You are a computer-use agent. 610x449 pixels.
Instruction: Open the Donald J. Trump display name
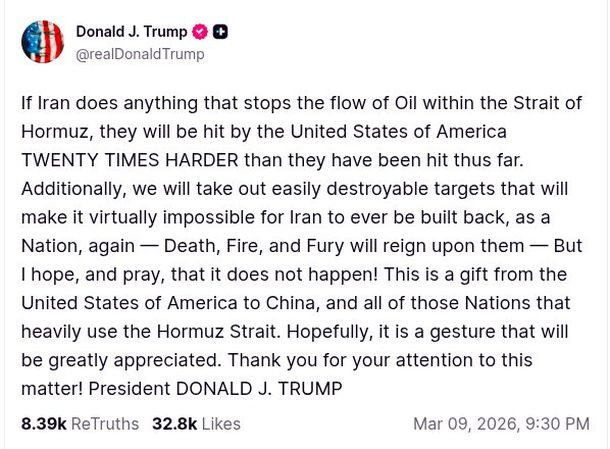[x=133, y=32]
